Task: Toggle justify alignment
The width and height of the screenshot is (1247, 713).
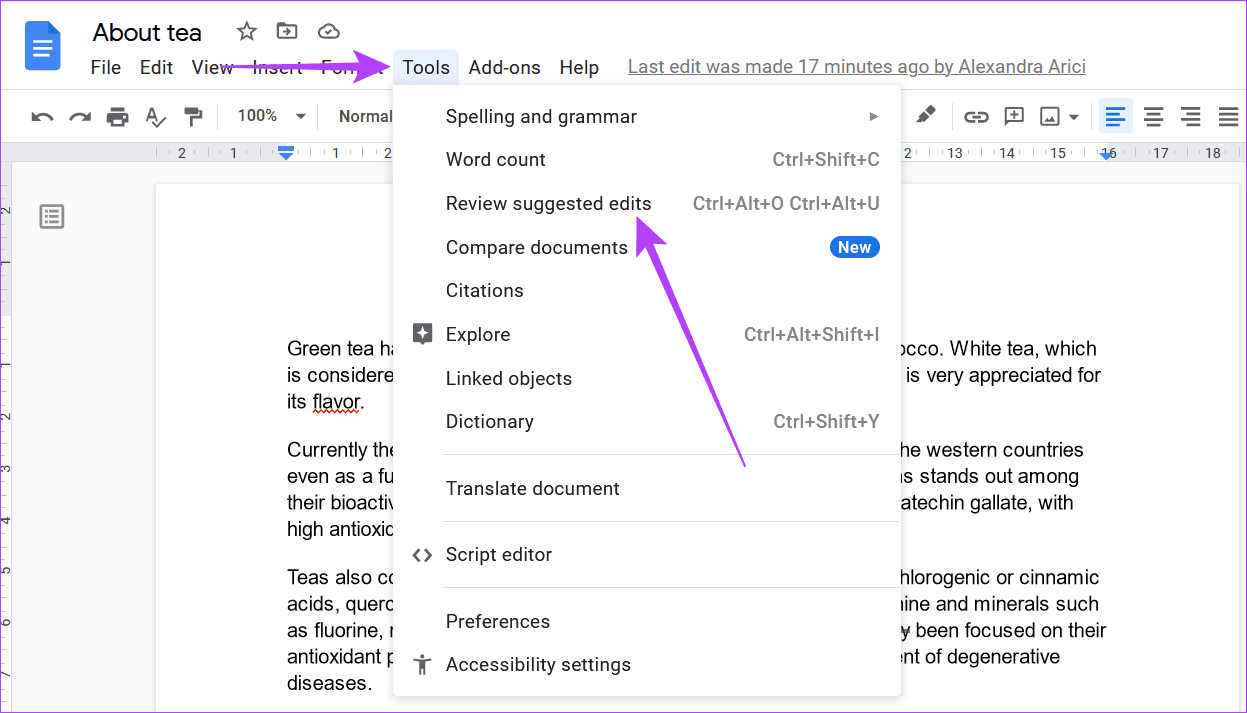Action: pyautogui.click(x=1228, y=117)
